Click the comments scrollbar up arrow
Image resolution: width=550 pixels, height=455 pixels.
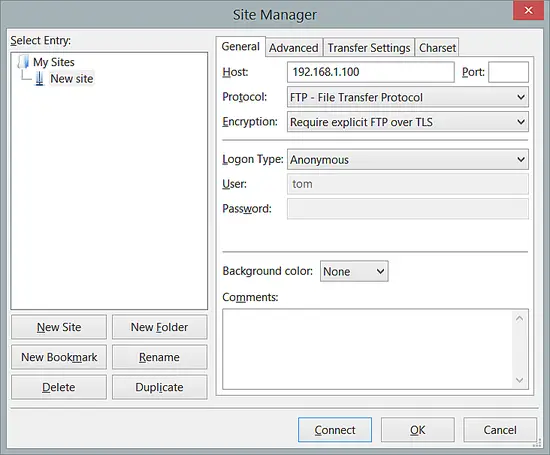[519, 319]
